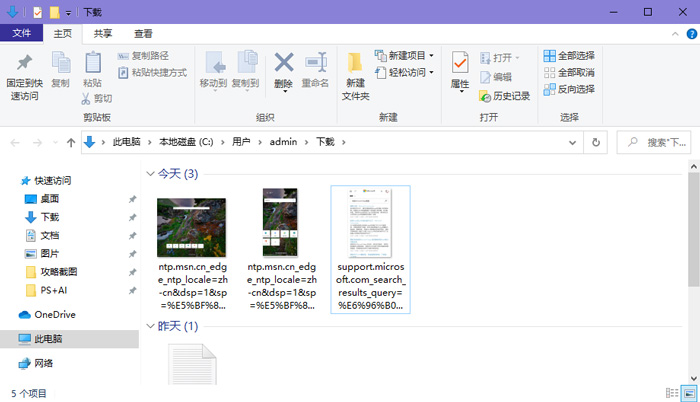Select the blank document under Yesterday

point(192,364)
